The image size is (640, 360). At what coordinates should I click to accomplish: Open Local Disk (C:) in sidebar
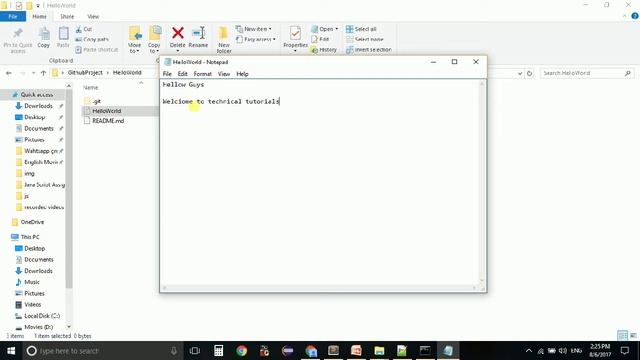coord(42,316)
